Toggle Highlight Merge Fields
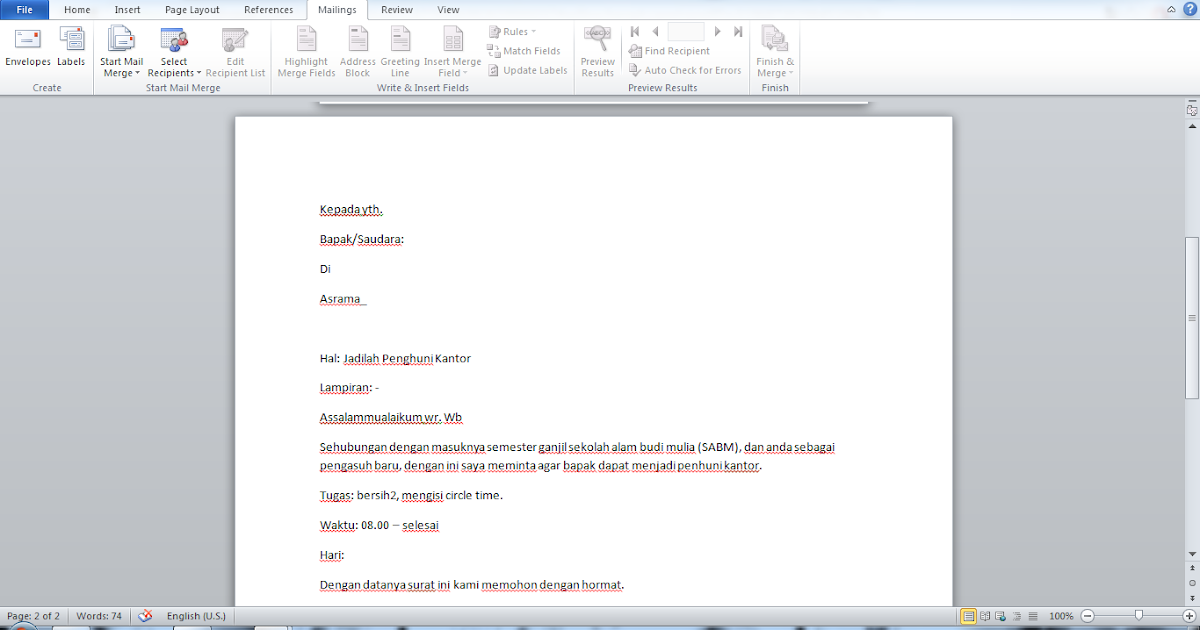1200x630 pixels. tap(305, 52)
